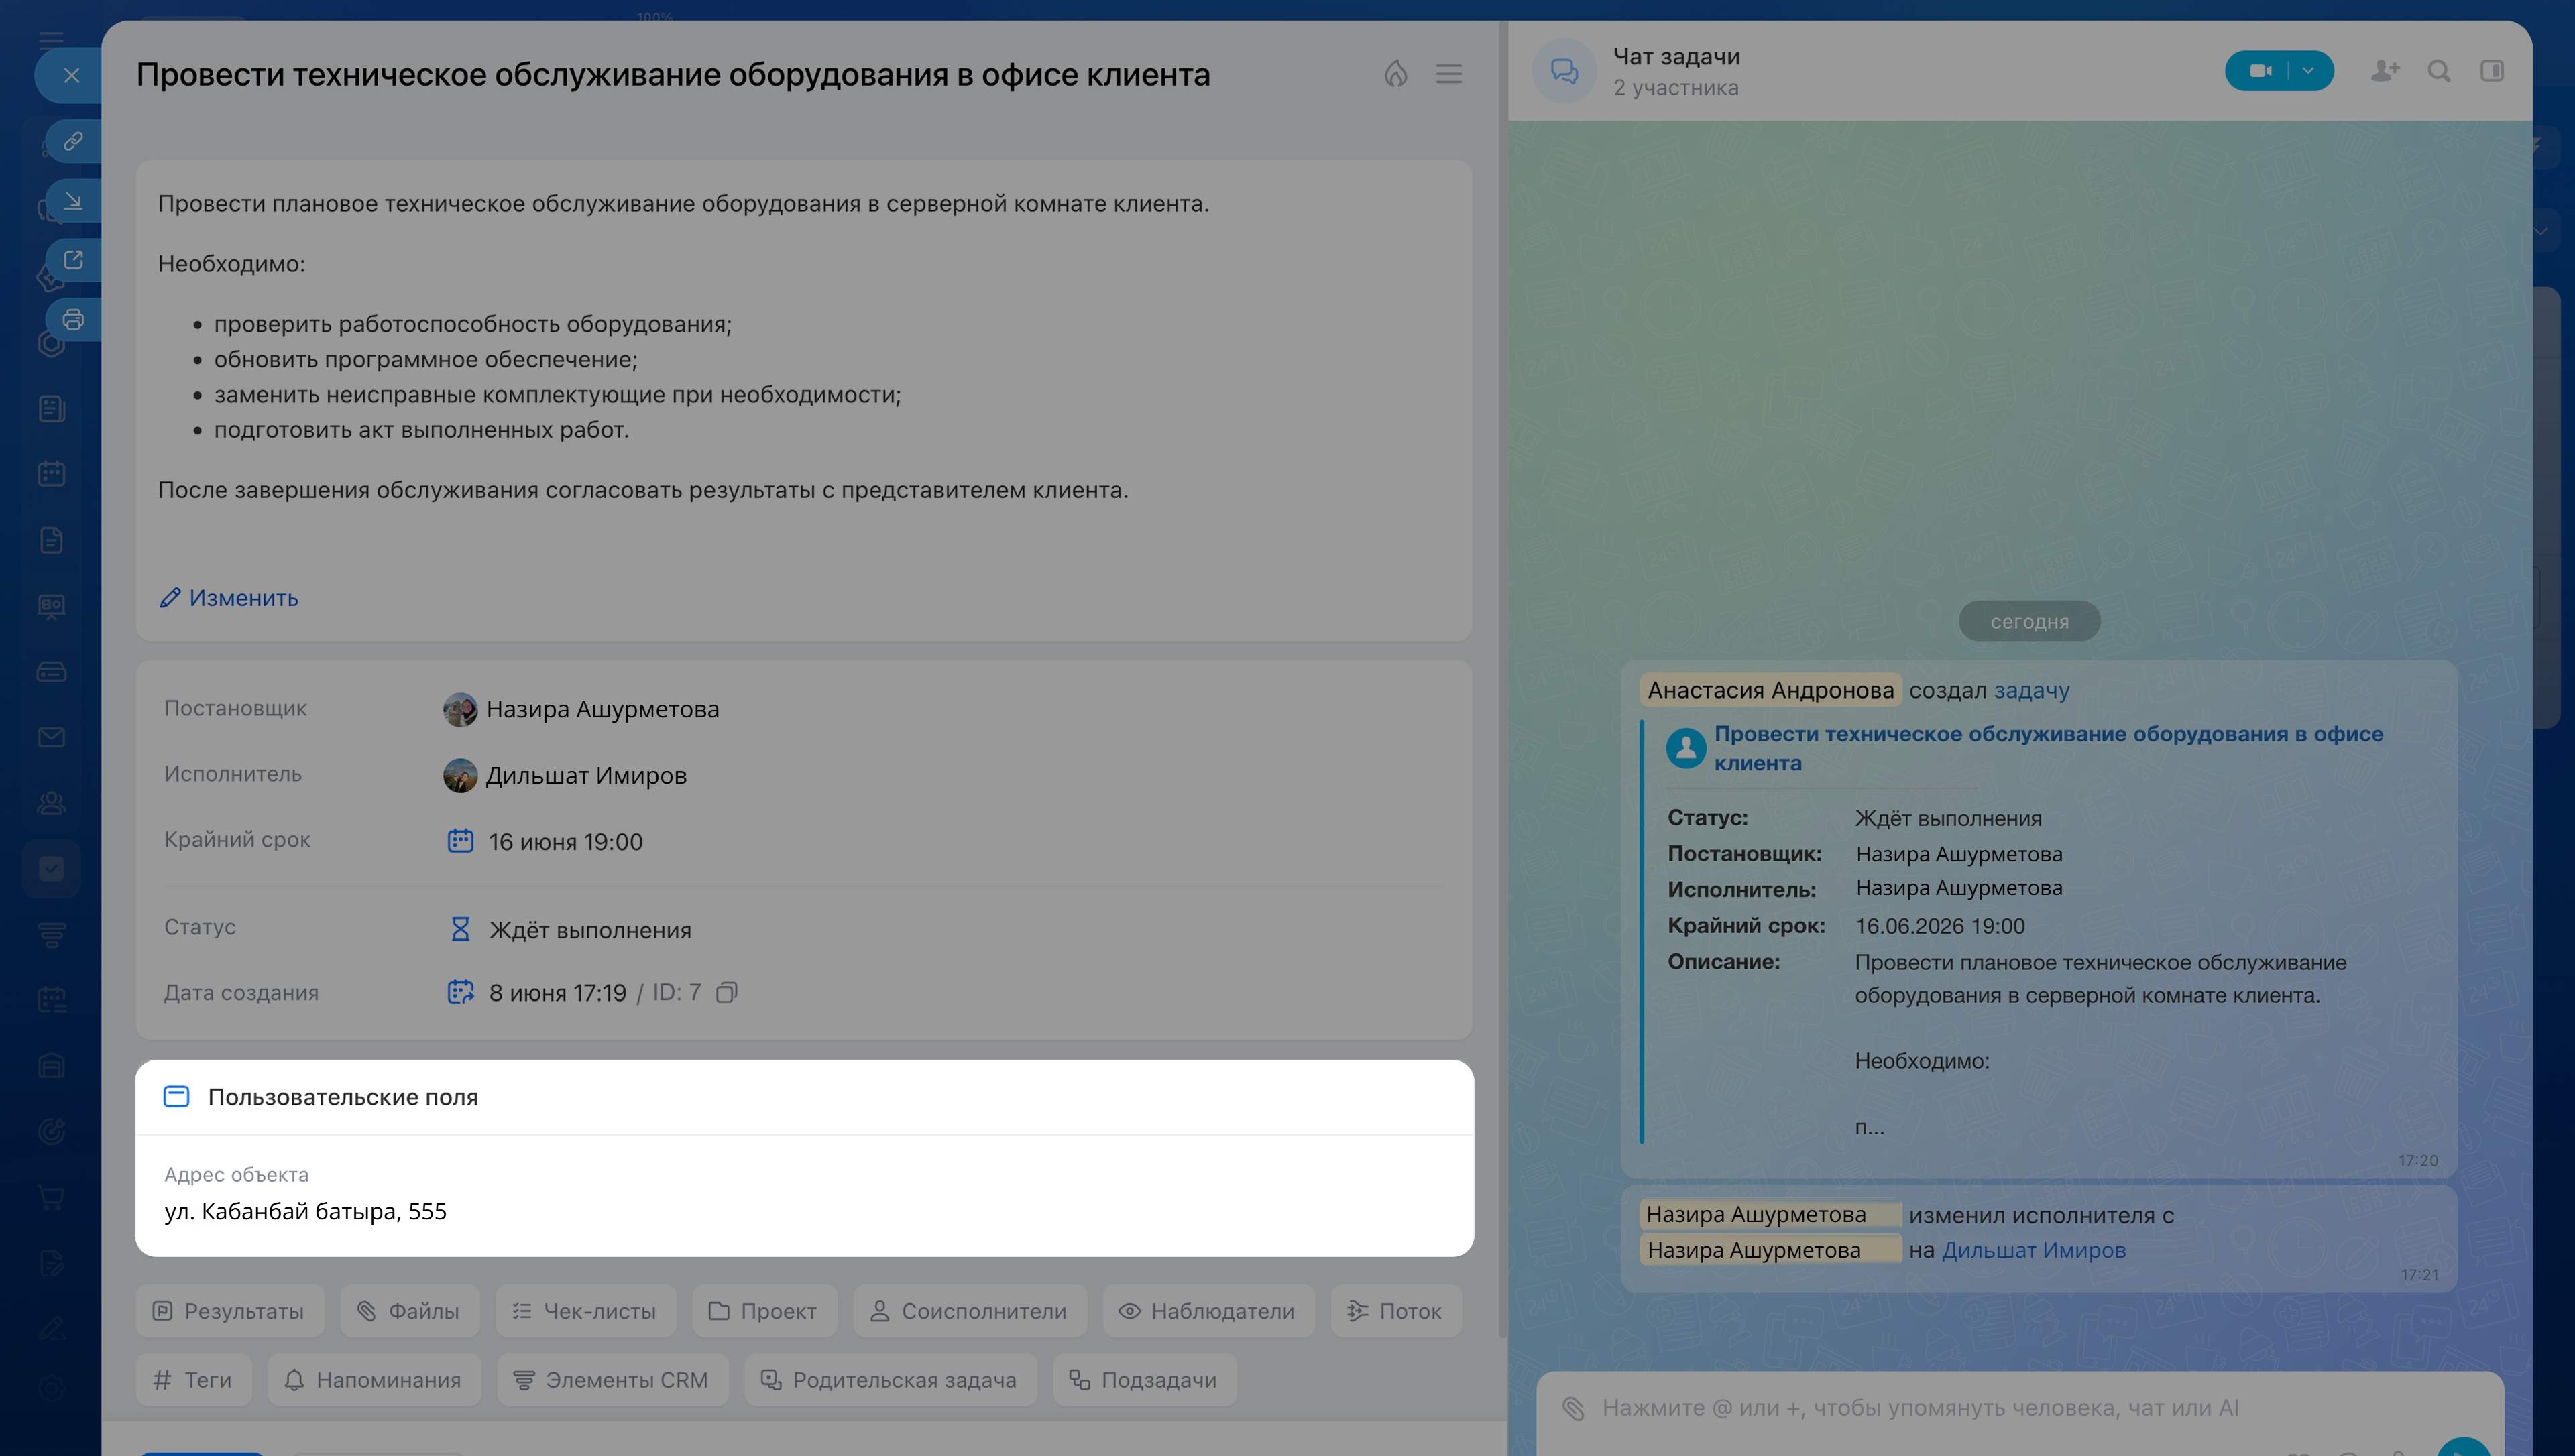The width and height of the screenshot is (2575, 1456).
Task: Open the left sidebar hamburger menu
Action: [x=51, y=40]
